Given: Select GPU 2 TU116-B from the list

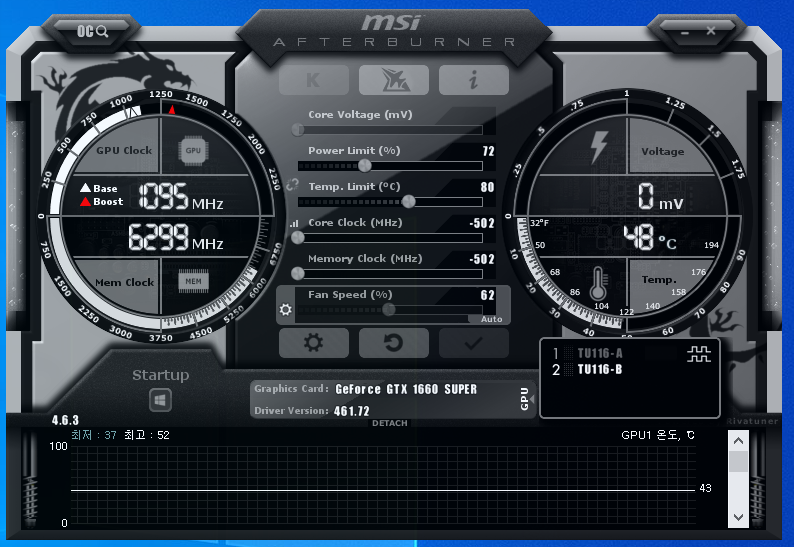Looking at the screenshot, I should [588, 369].
